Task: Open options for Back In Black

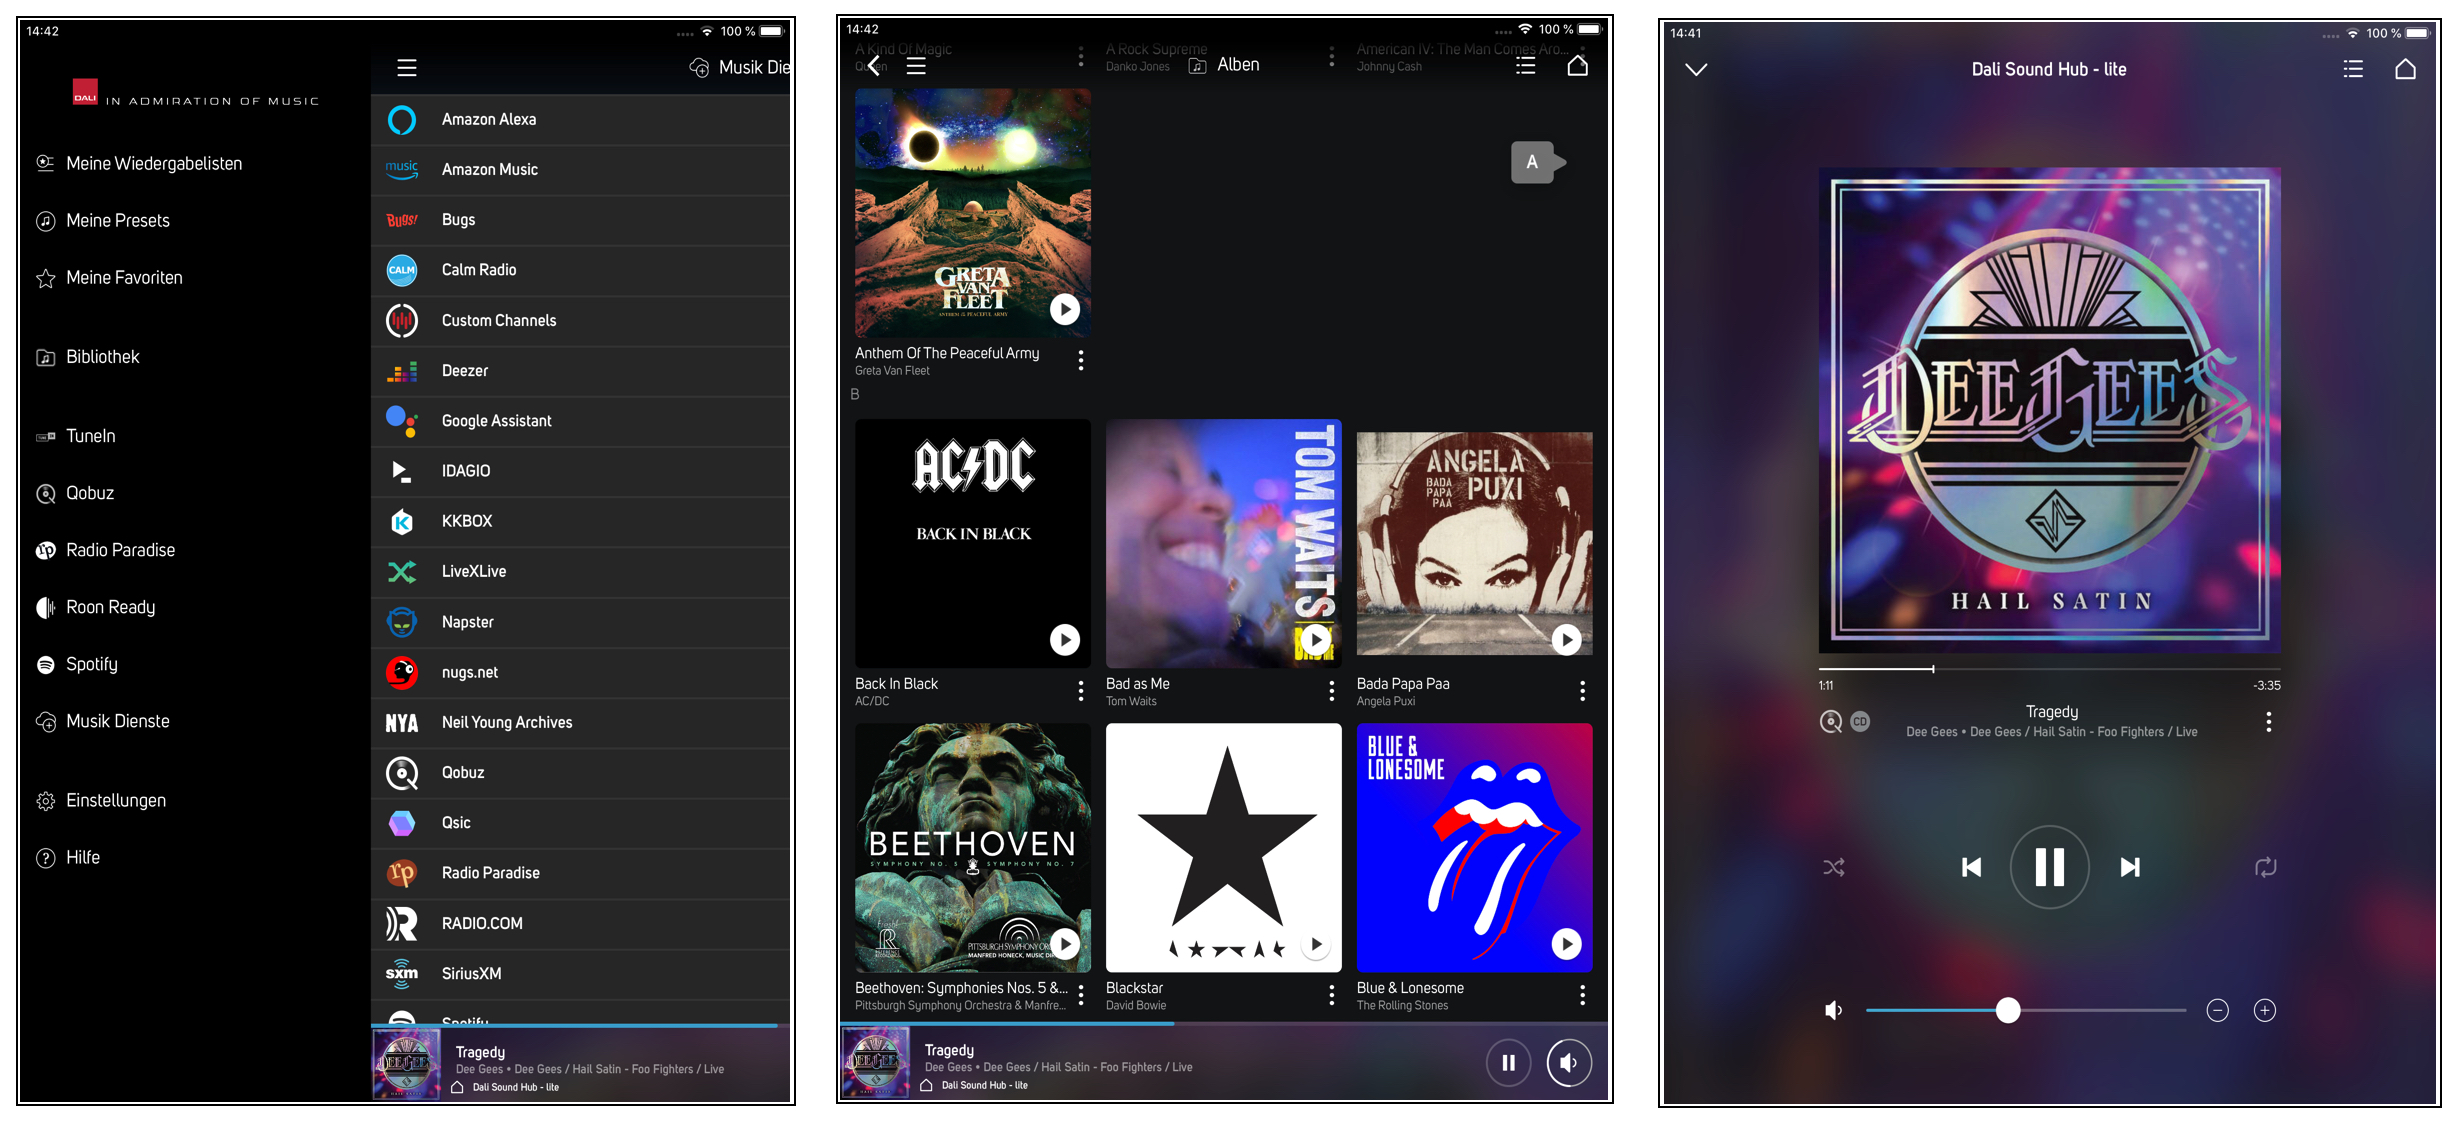Action: pos(1080,691)
